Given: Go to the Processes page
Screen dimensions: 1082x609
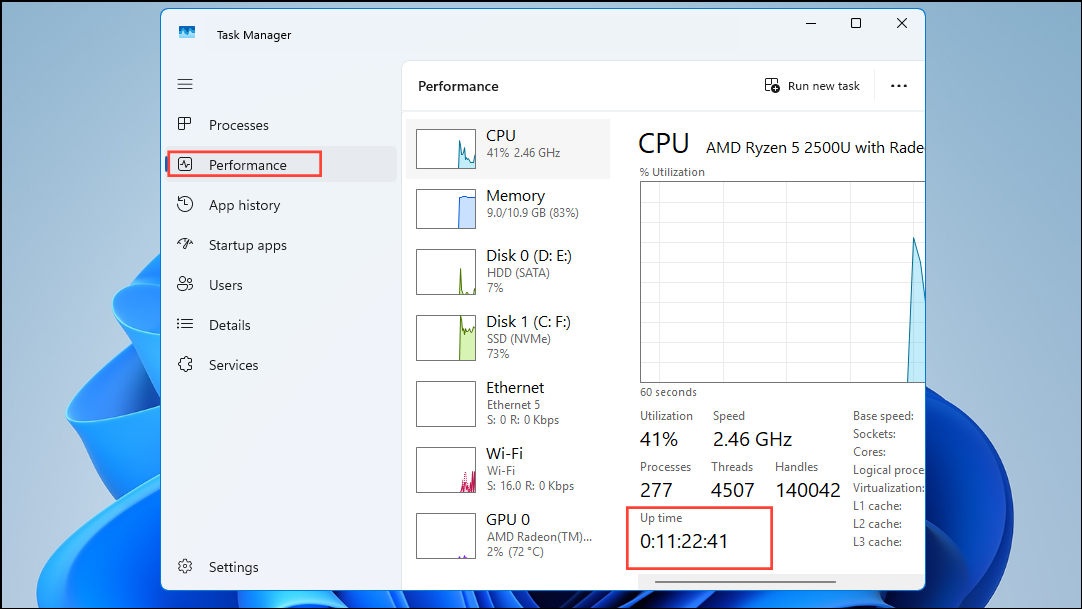Looking at the screenshot, I should tap(282, 125).
